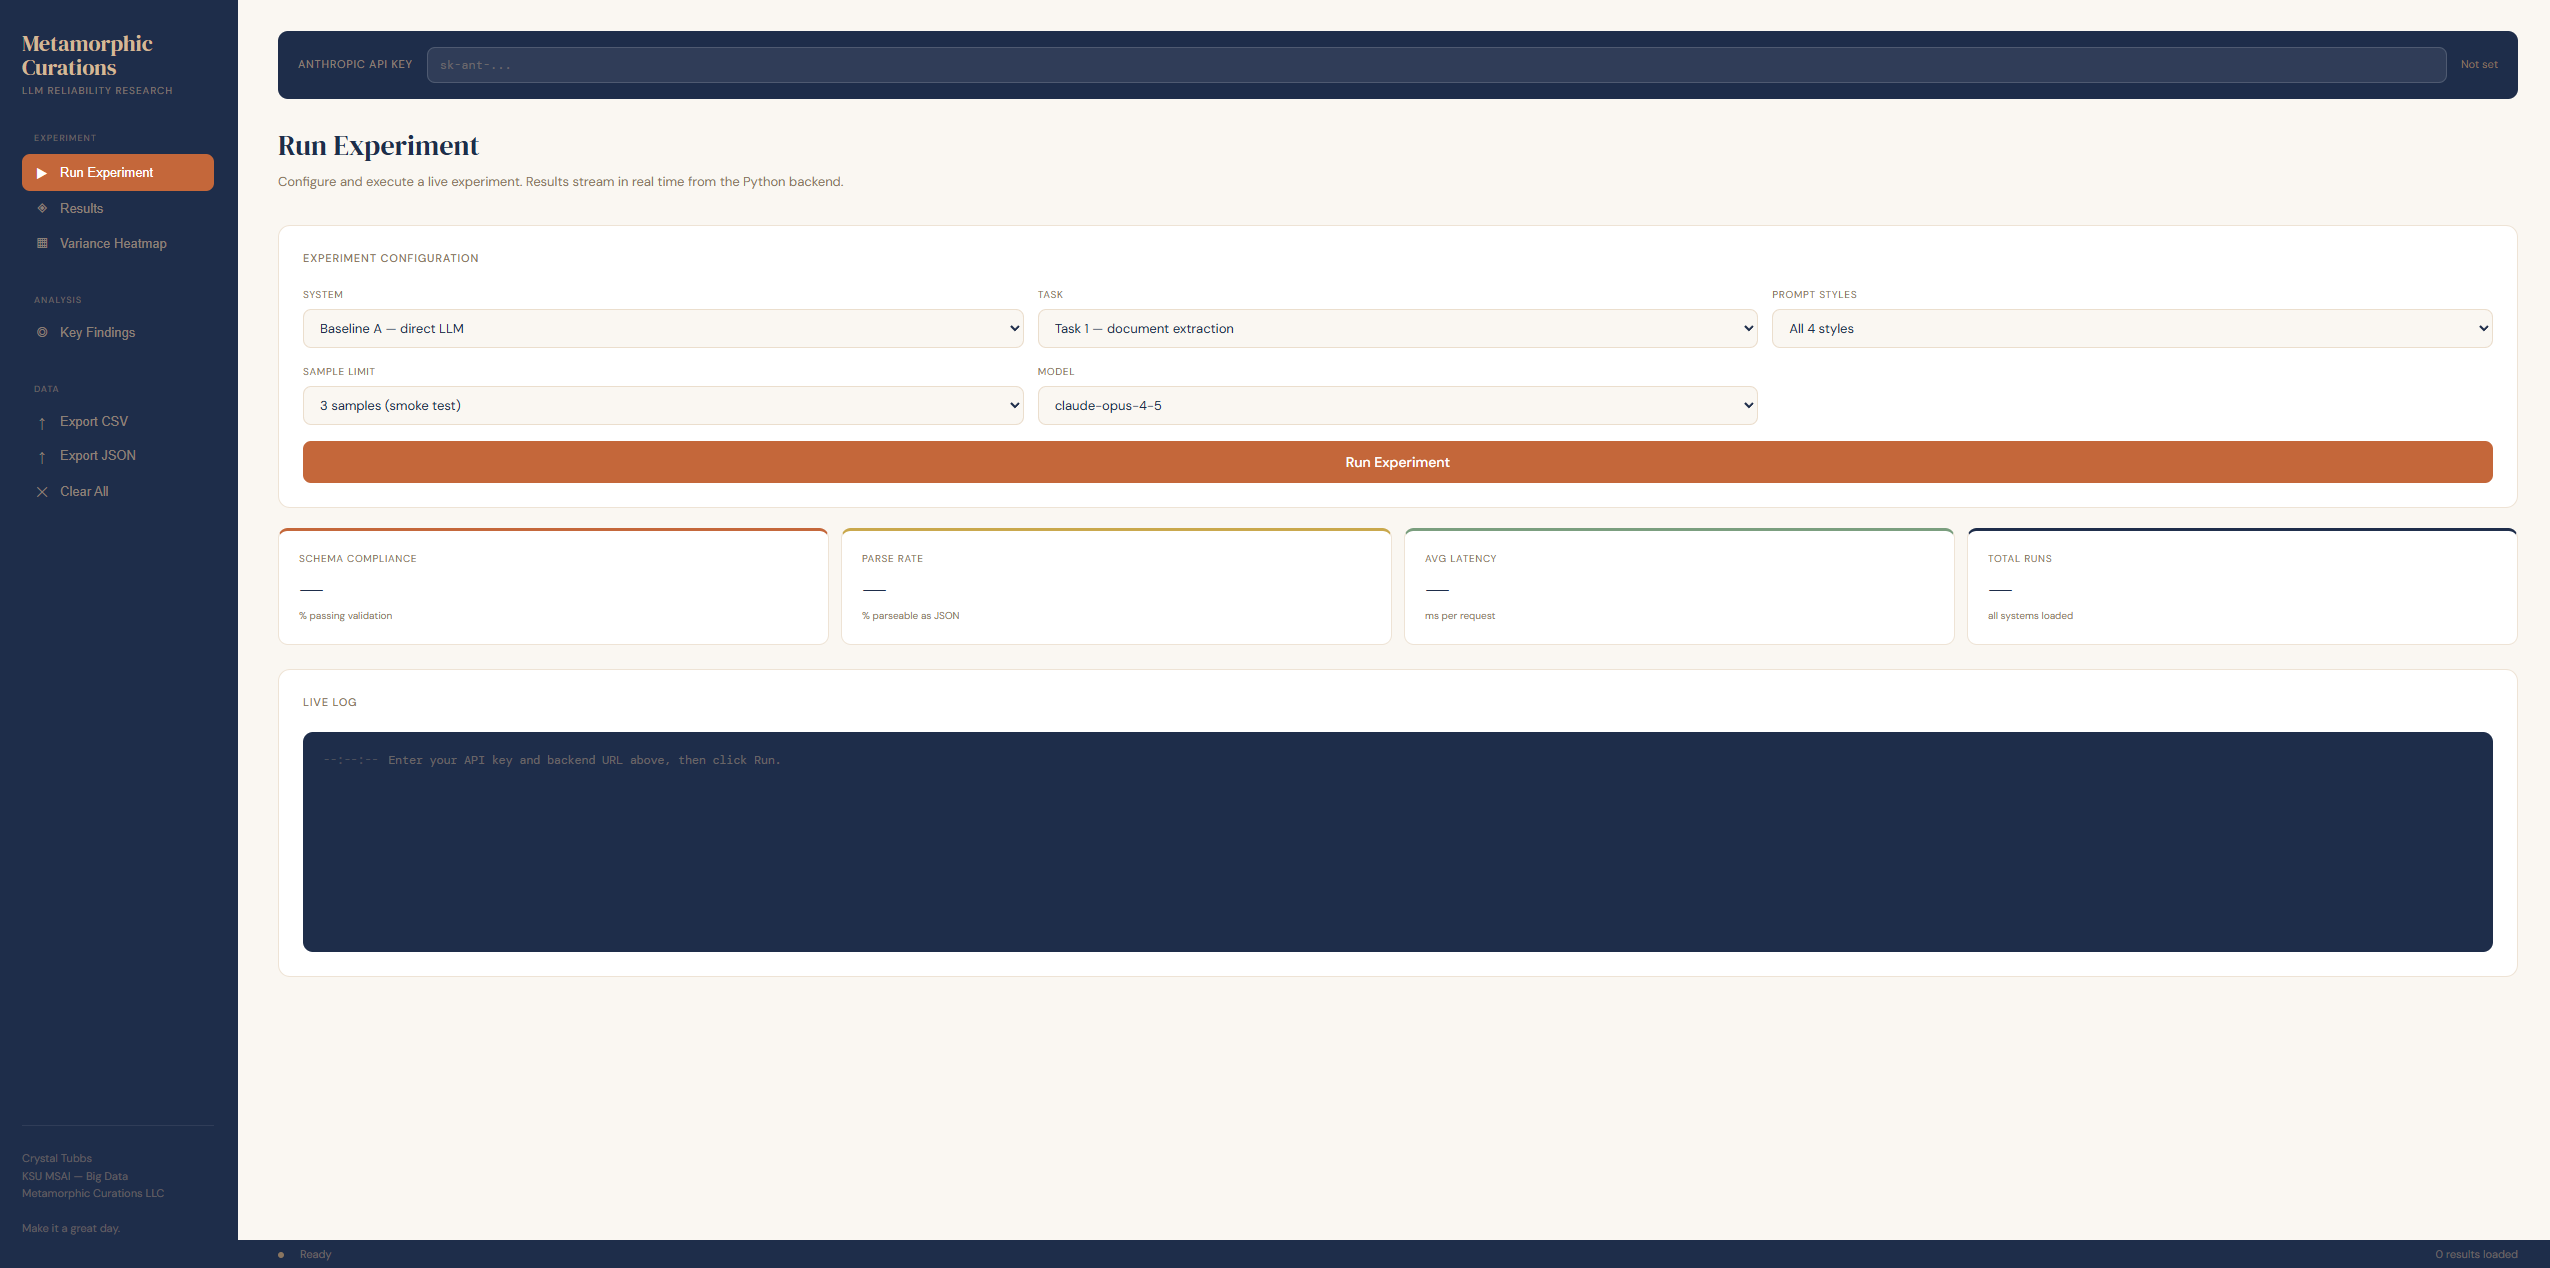Click the X icon beside Clear All

pyautogui.click(x=42, y=492)
